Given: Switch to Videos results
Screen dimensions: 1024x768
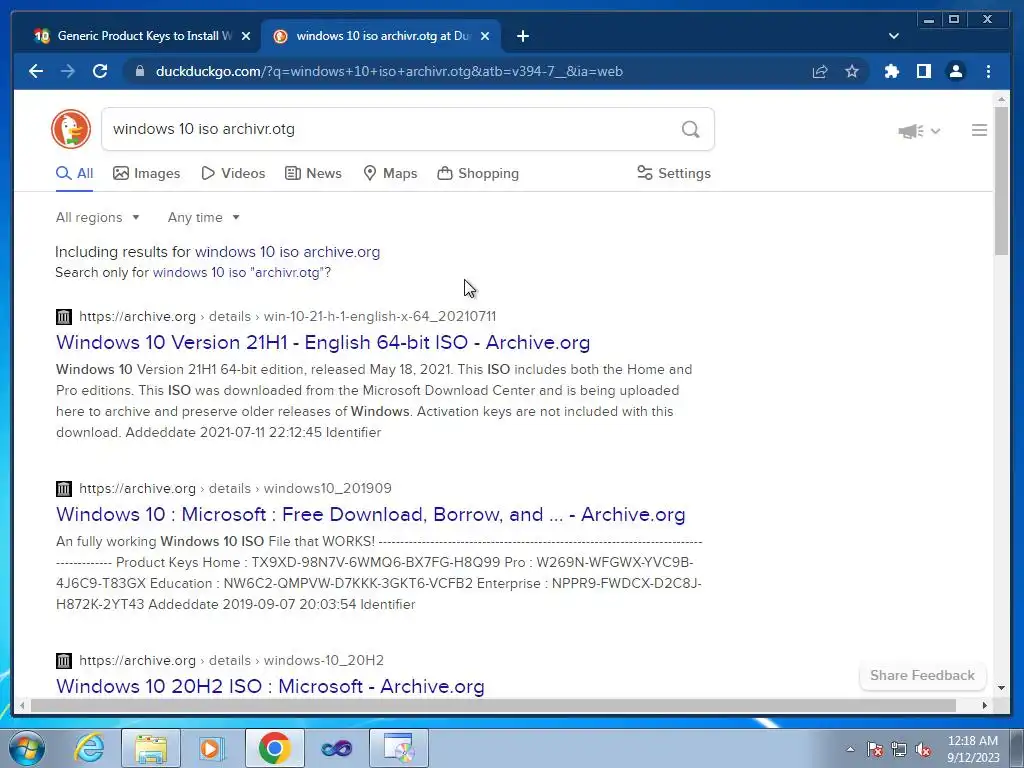Looking at the screenshot, I should click(x=233, y=173).
